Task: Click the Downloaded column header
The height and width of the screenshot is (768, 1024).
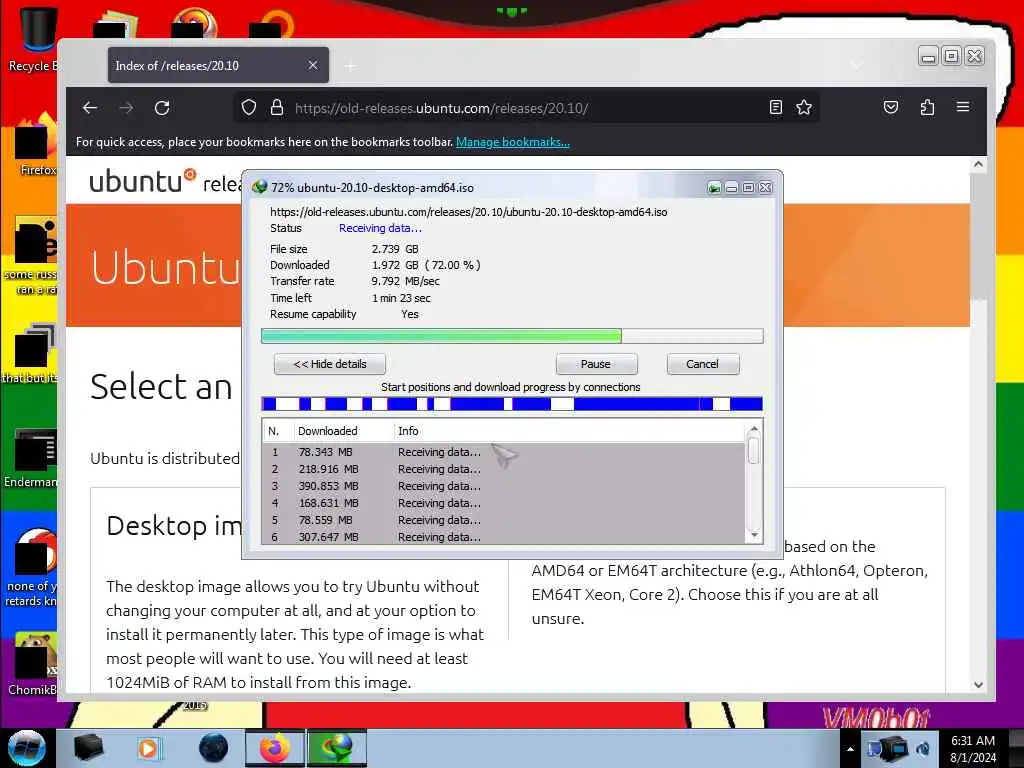Action: 343,431
